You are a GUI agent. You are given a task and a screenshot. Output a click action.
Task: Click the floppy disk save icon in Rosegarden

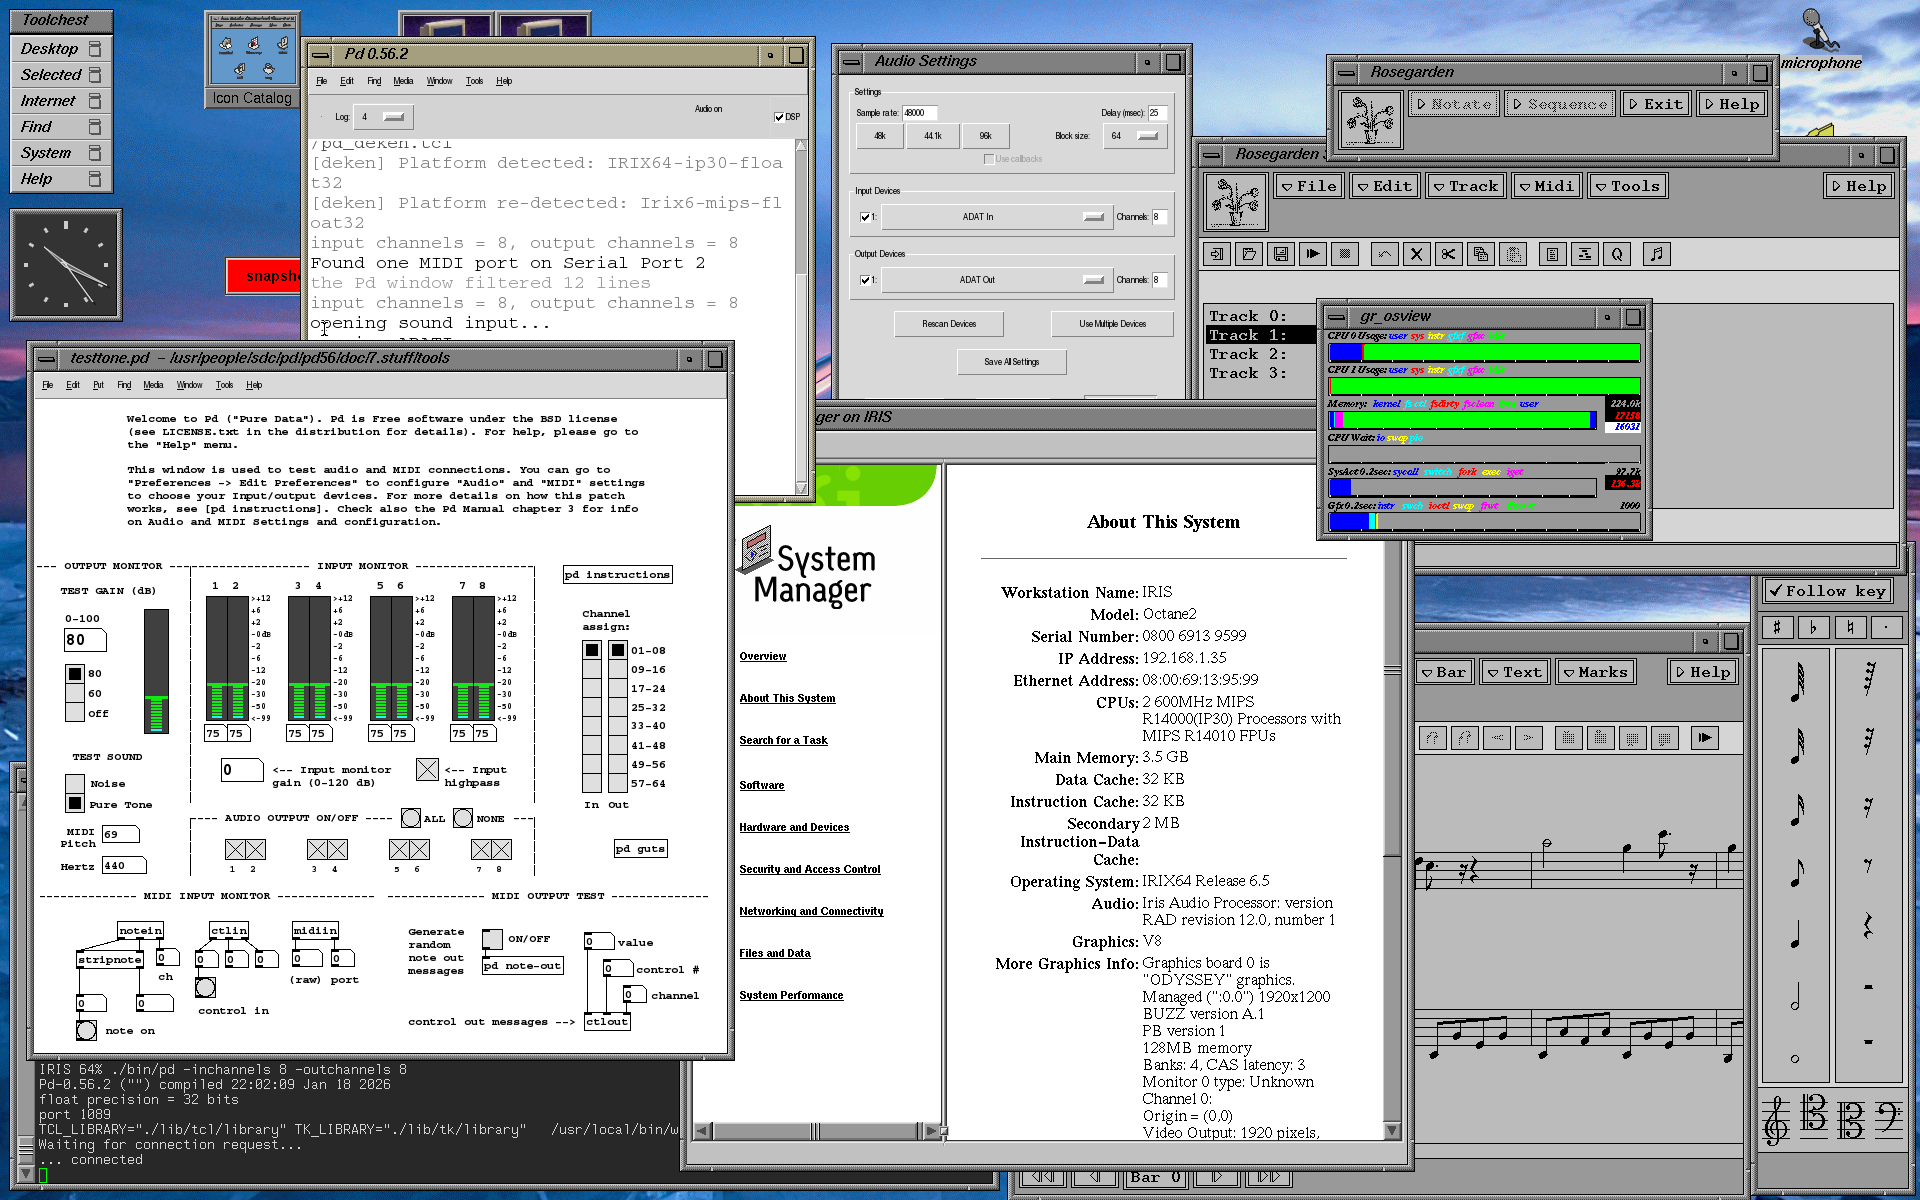pos(1280,254)
